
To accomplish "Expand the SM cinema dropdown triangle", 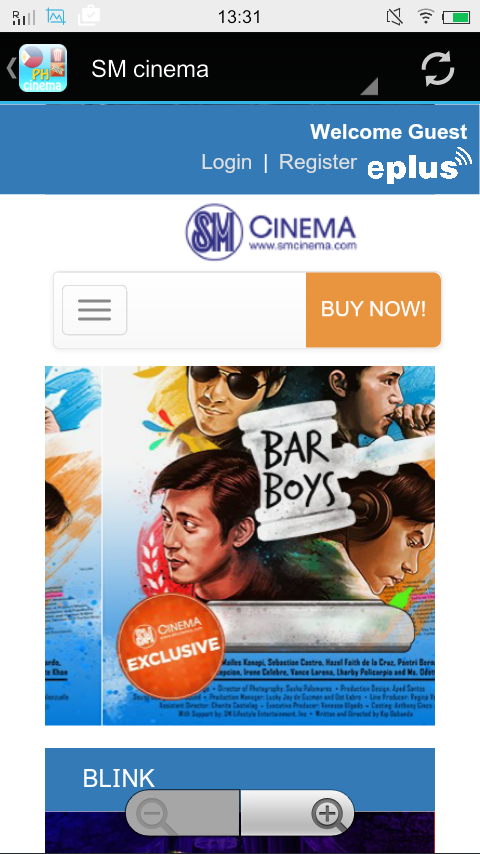I will (x=369, y=86).
